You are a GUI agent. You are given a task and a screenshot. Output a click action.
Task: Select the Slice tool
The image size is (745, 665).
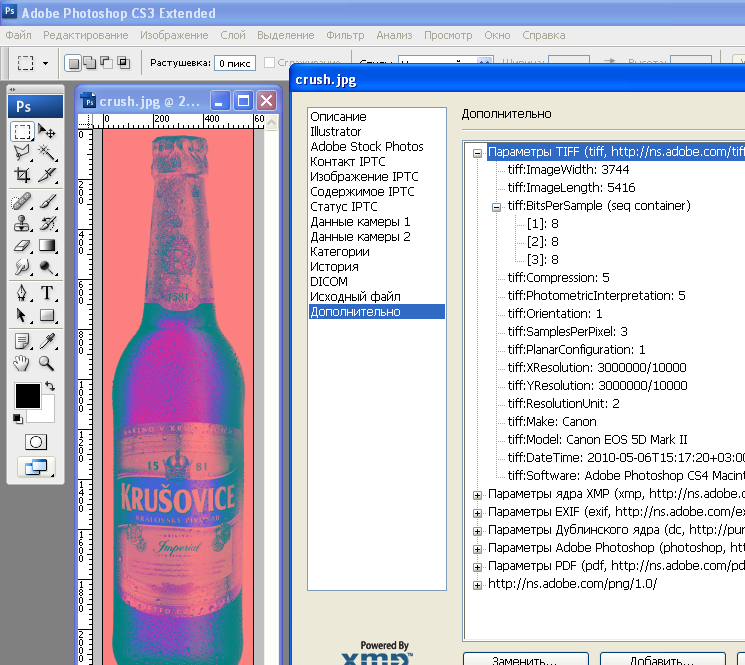tap(47, 174)
